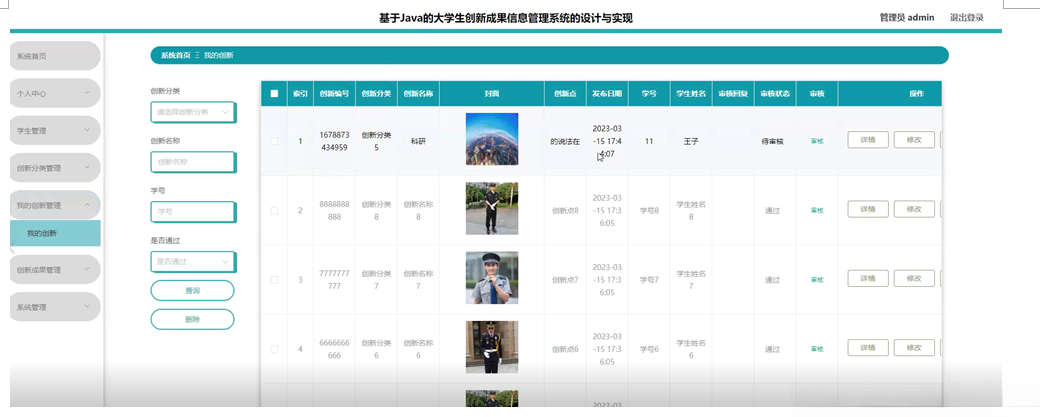Click the 审核状态 column header
Screen dimensions: 1040x417
775,94
